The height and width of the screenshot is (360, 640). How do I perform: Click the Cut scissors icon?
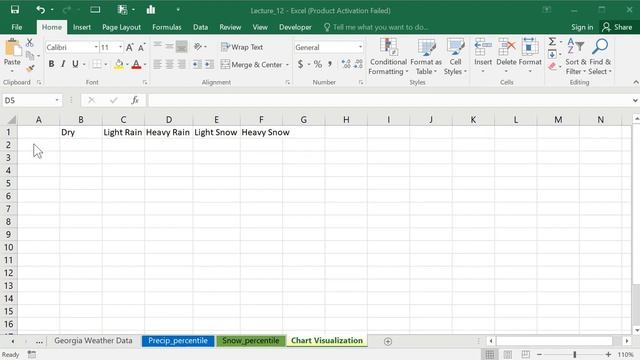(x=30, y=42)
